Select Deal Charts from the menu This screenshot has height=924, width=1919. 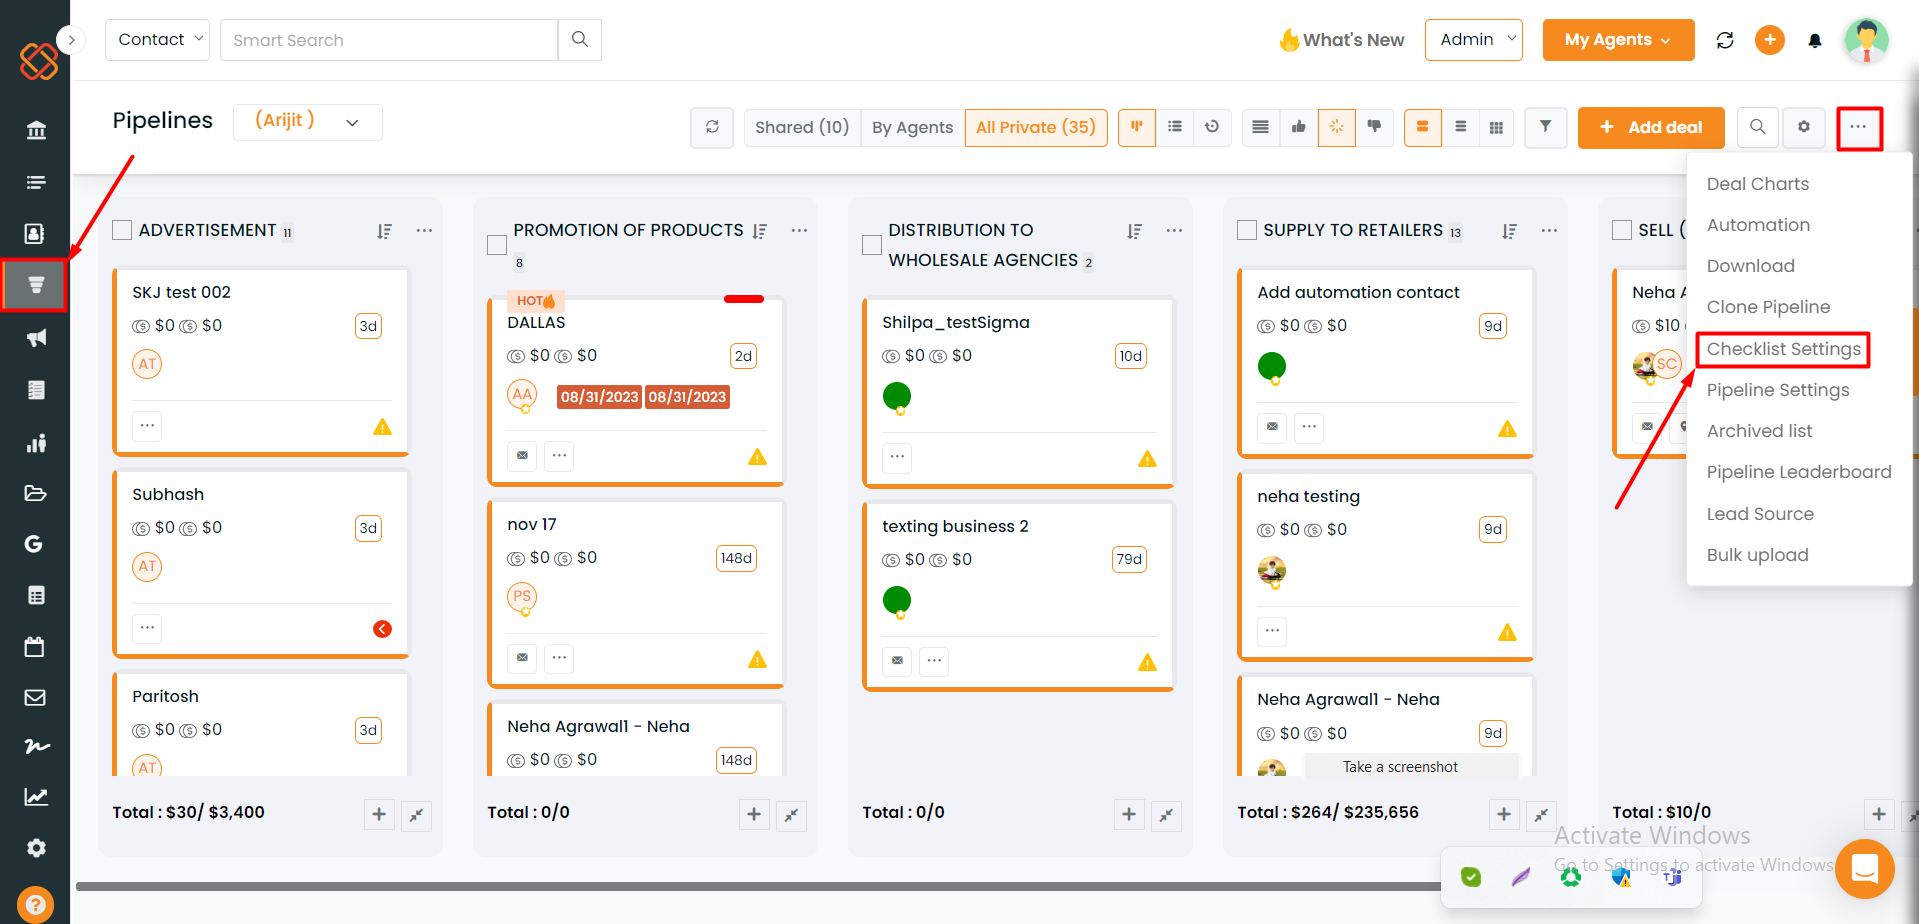click(x=1758, y=184)
